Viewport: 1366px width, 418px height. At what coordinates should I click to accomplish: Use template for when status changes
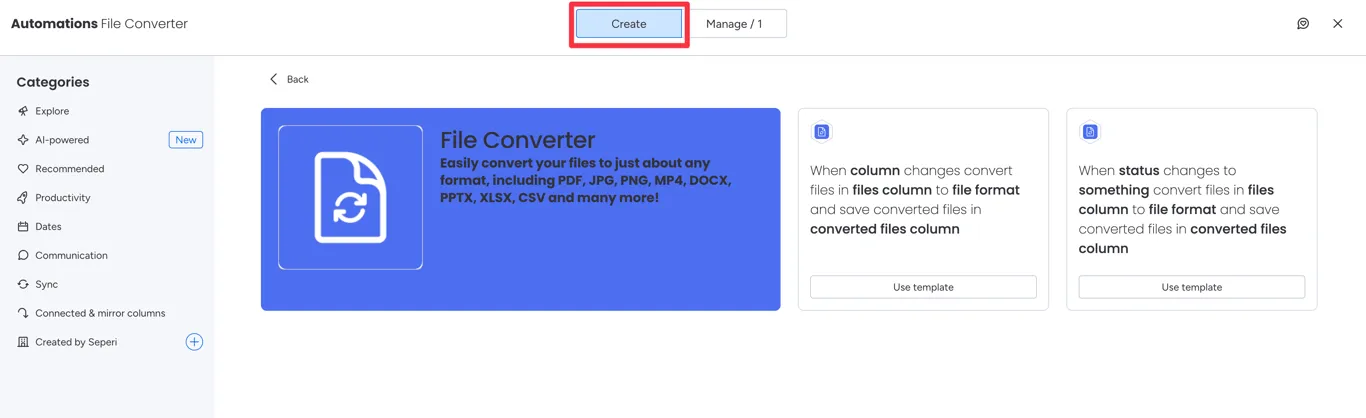click(1192, 287)
